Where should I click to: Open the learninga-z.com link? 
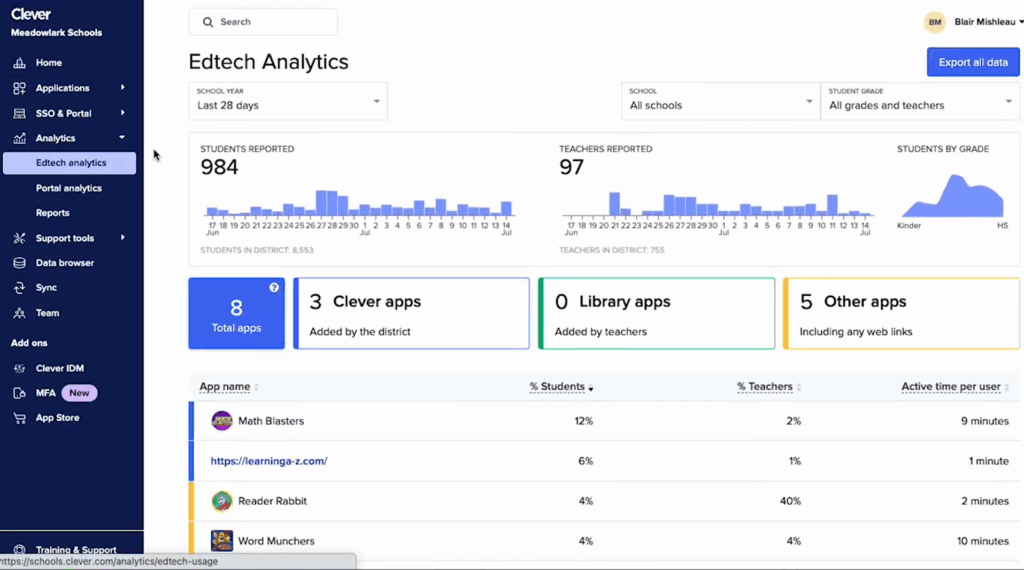click(x=268, y=461)
